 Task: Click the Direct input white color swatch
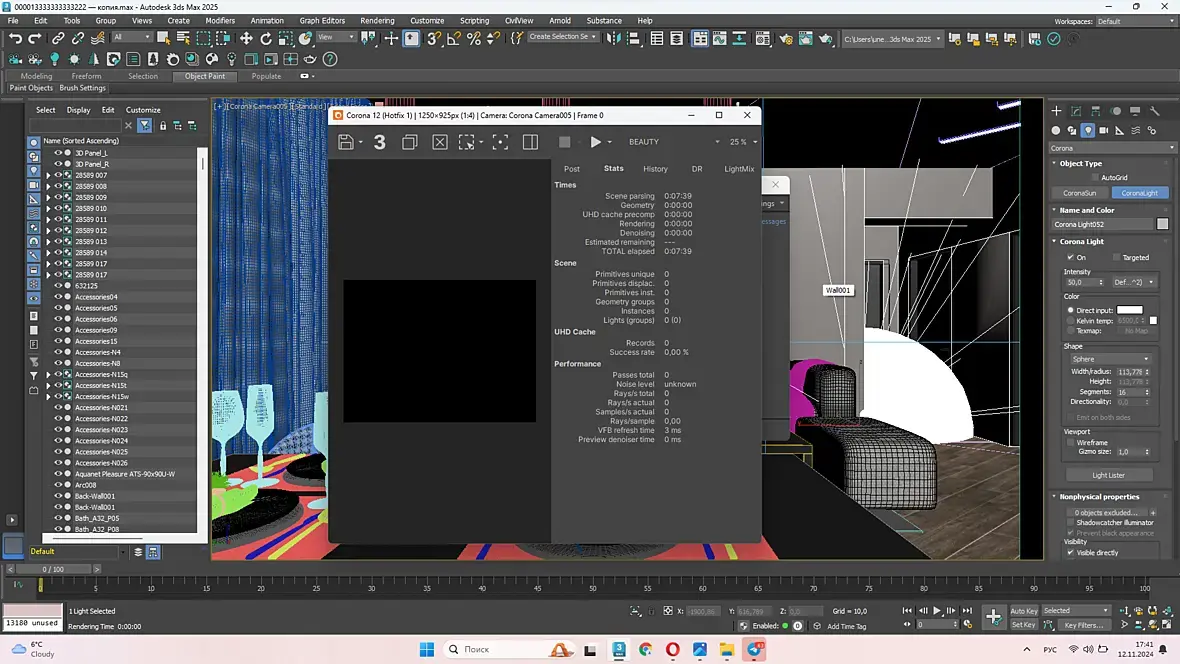[x=1129, y=310]
